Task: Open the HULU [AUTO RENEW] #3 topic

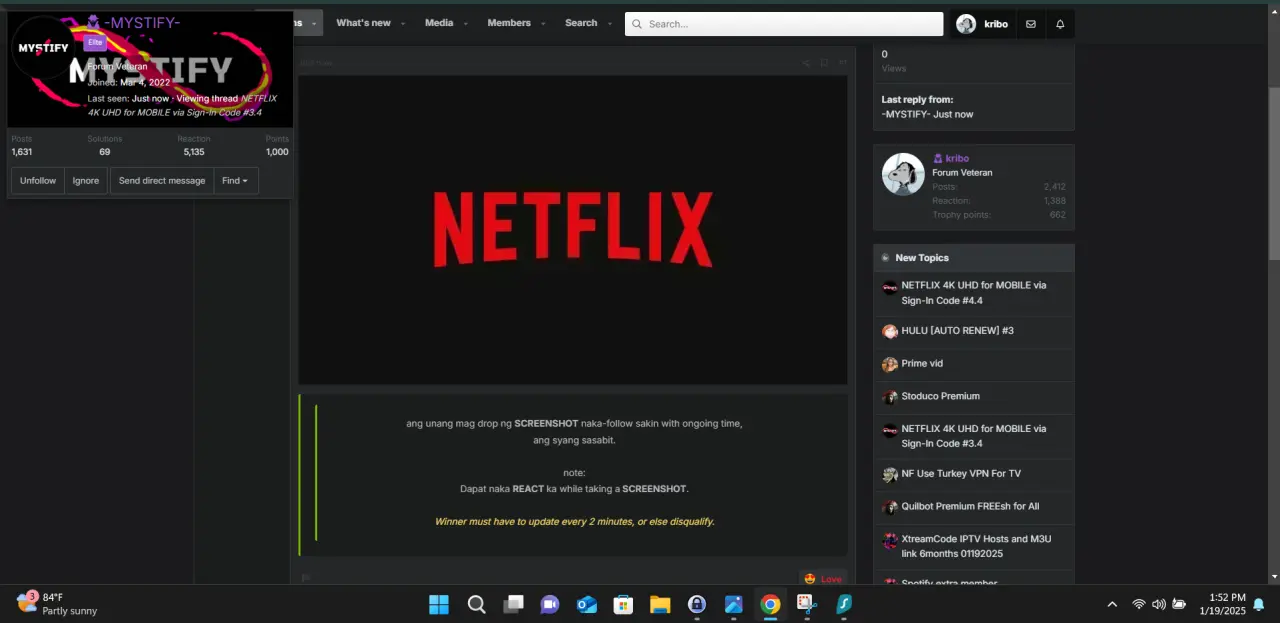Action: tap(957, 331)
